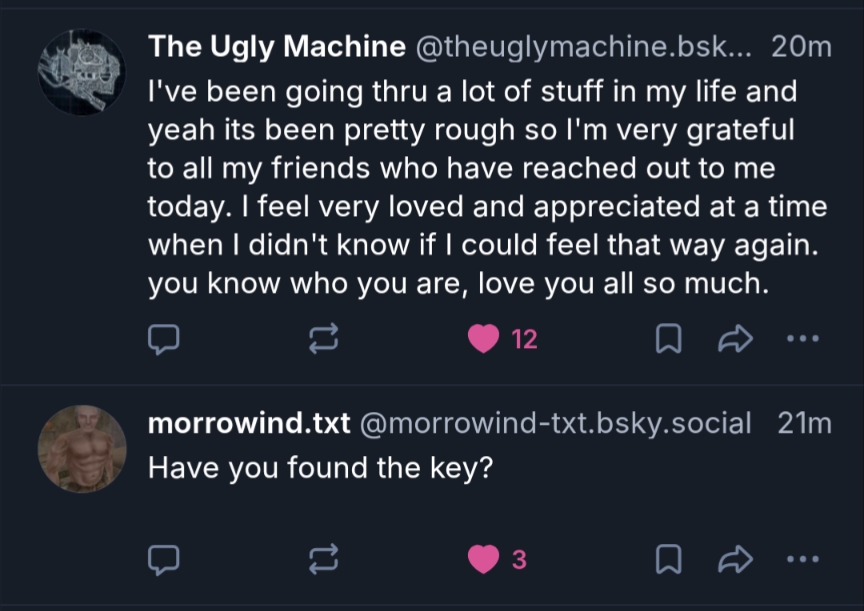Visit The Ugly Machine display name
Viewport: 864px width, 611px height.
pos(277,46)
